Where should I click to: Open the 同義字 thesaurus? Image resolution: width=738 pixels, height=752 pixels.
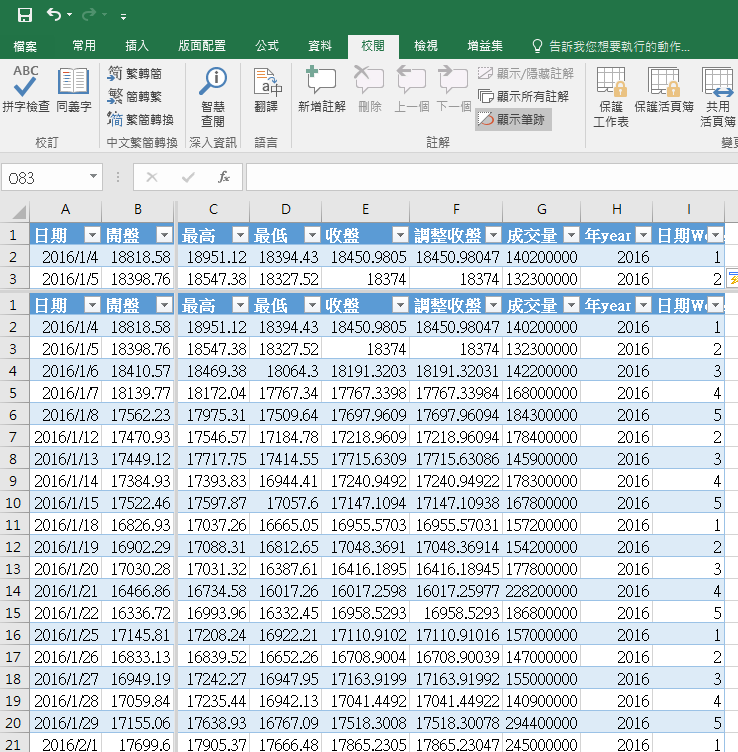coord(73,89)
